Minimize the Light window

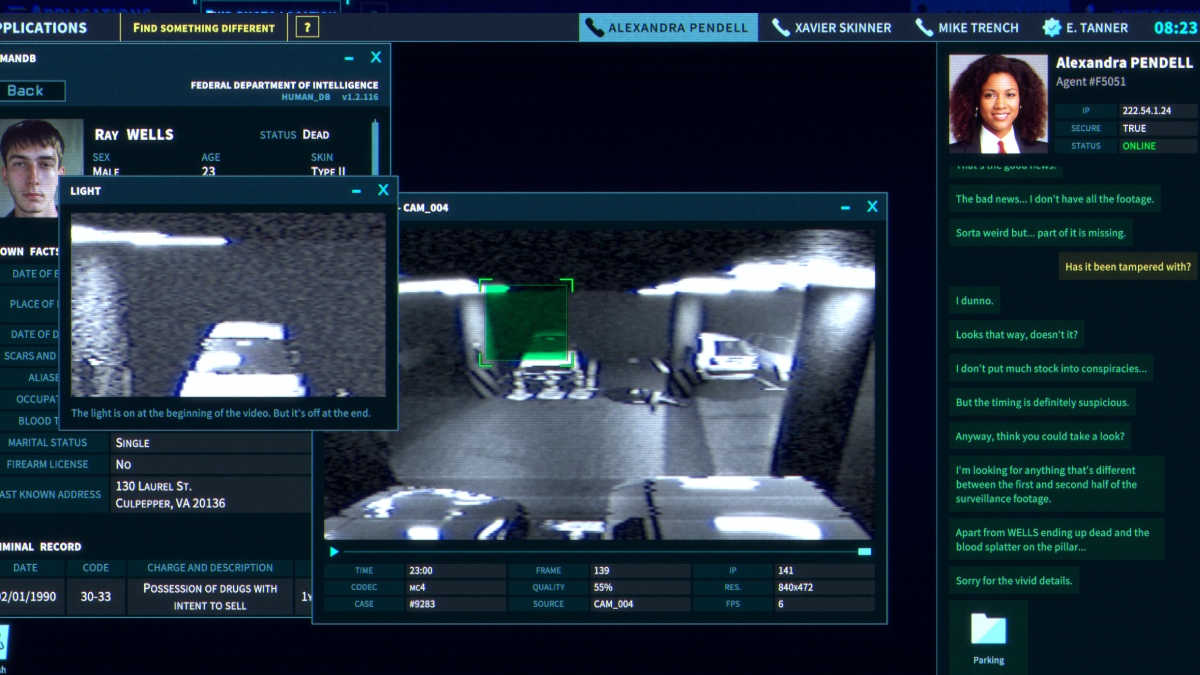tap(356, 191)
